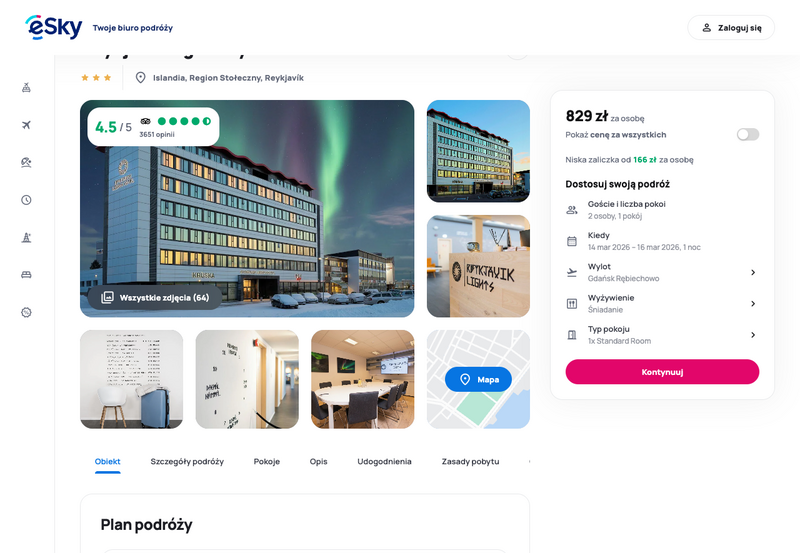Toggle Pokaż cenę za wszystkich switch
This screenshot has height=553, width=800.
point(747,135)
